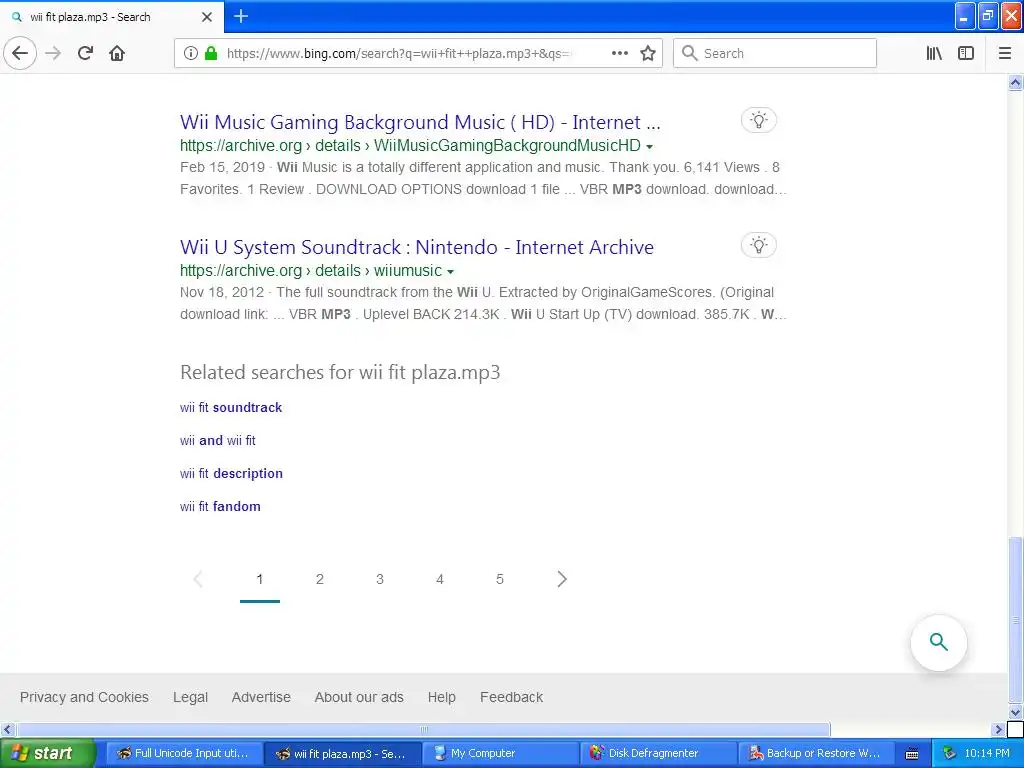Click the lightbulb icon beside Wii Music result

(x=758, y=120)
